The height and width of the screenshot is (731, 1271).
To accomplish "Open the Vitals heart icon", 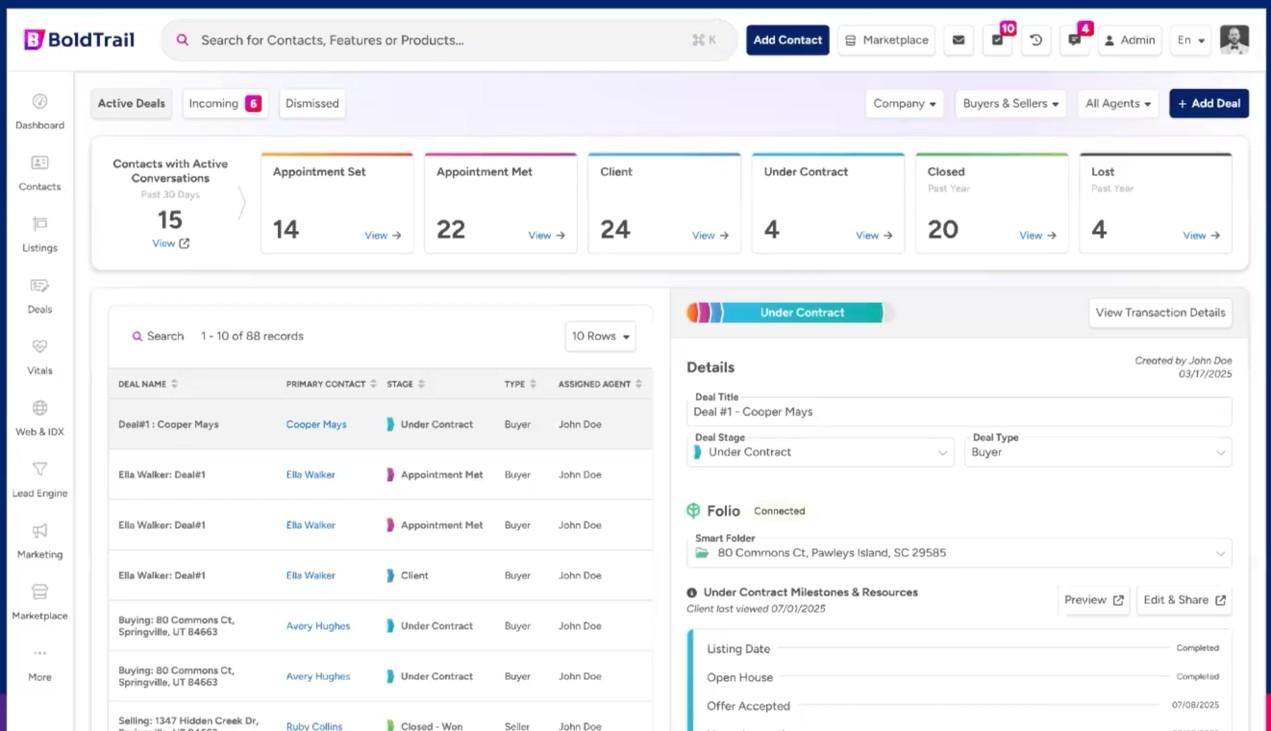I will point(40,347).
